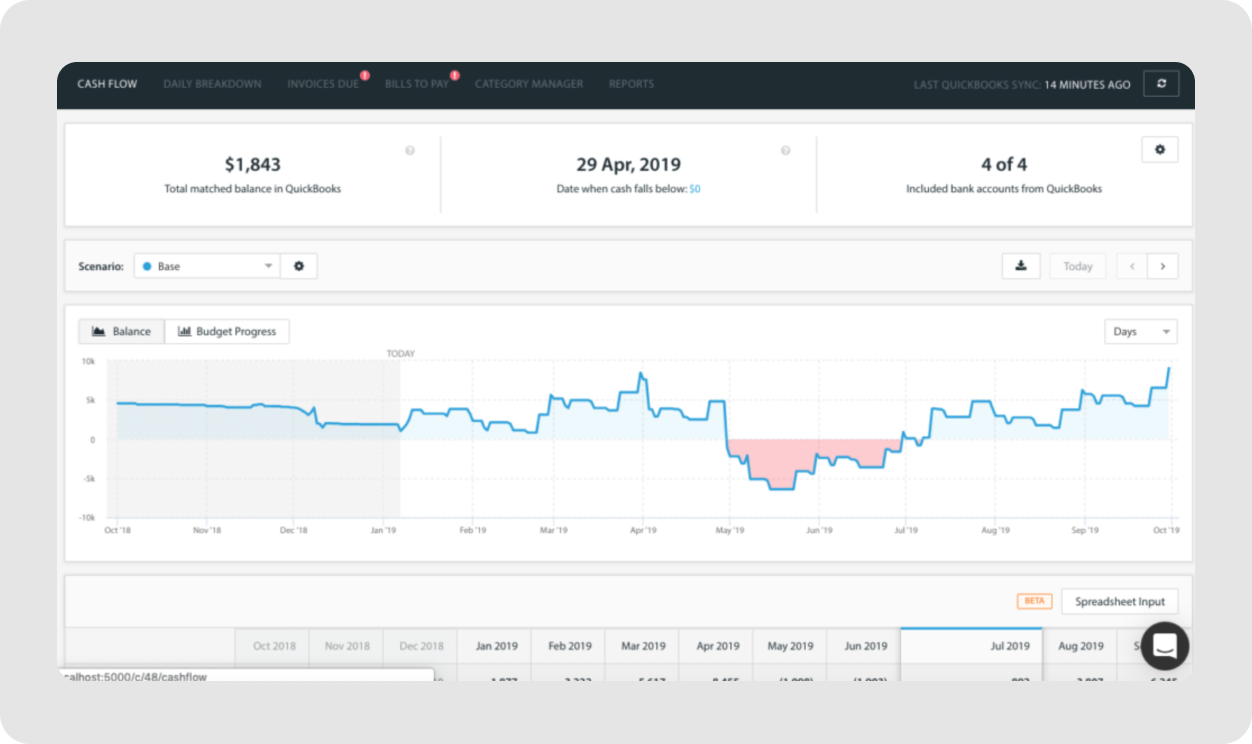Switch to Balance chart view
The height and width of the screenshot is (744, 1252).
121,331
